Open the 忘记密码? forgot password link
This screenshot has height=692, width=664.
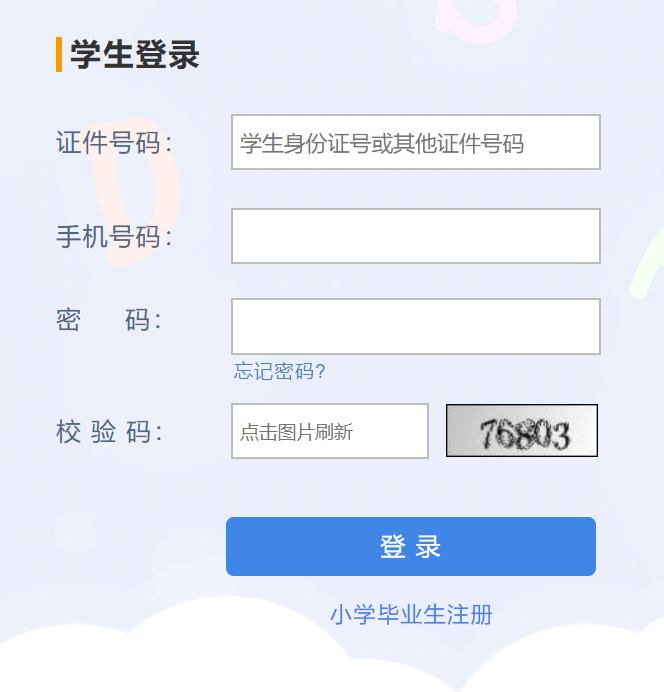click(279, 372)
